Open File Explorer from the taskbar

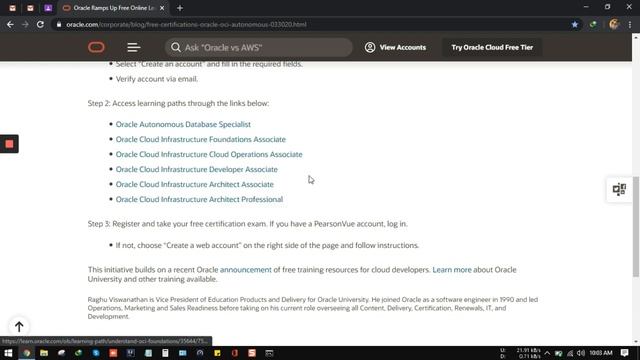[44, 353]
